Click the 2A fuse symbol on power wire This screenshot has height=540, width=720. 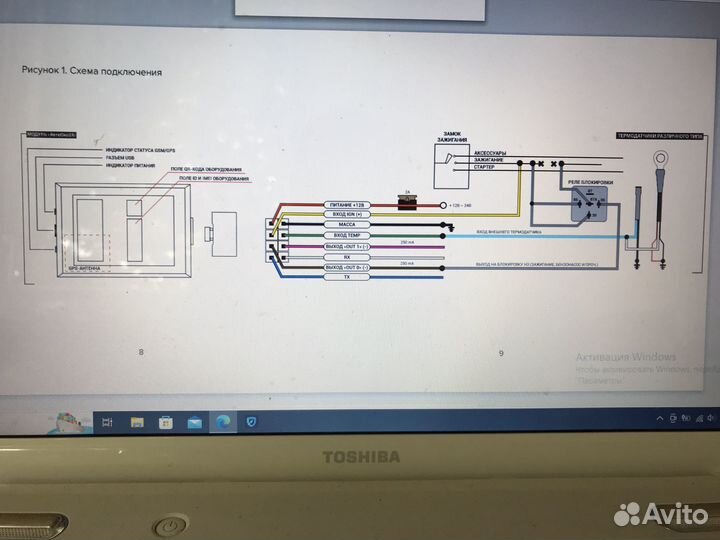tap(407, 204)
